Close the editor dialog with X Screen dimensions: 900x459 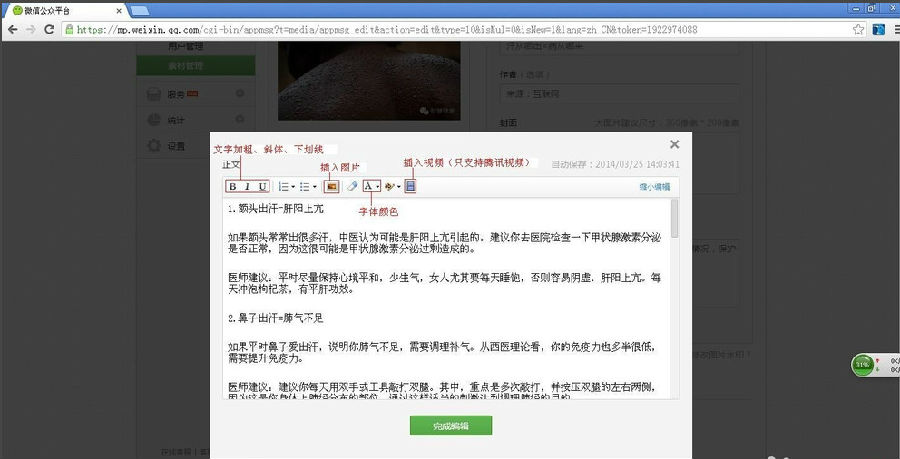click(x=674, y=144)
